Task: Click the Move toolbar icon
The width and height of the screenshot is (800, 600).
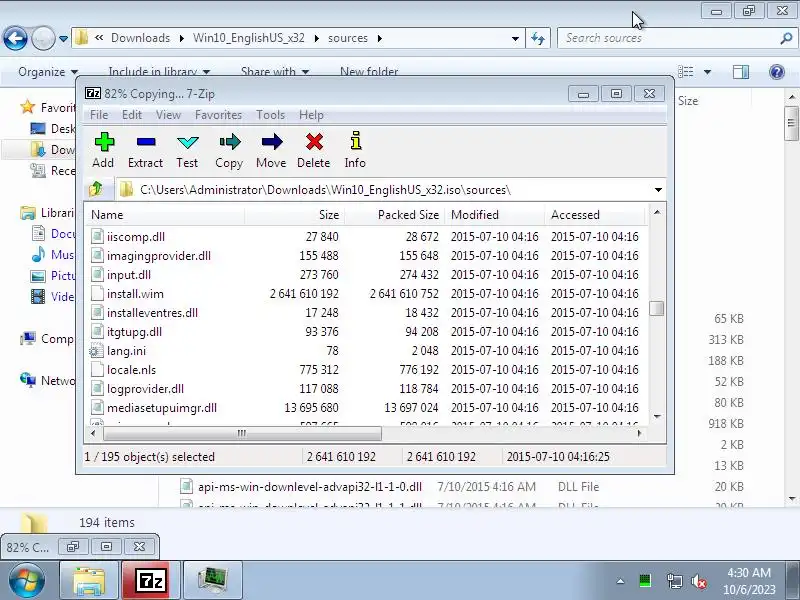Action: tap(271, 142)
